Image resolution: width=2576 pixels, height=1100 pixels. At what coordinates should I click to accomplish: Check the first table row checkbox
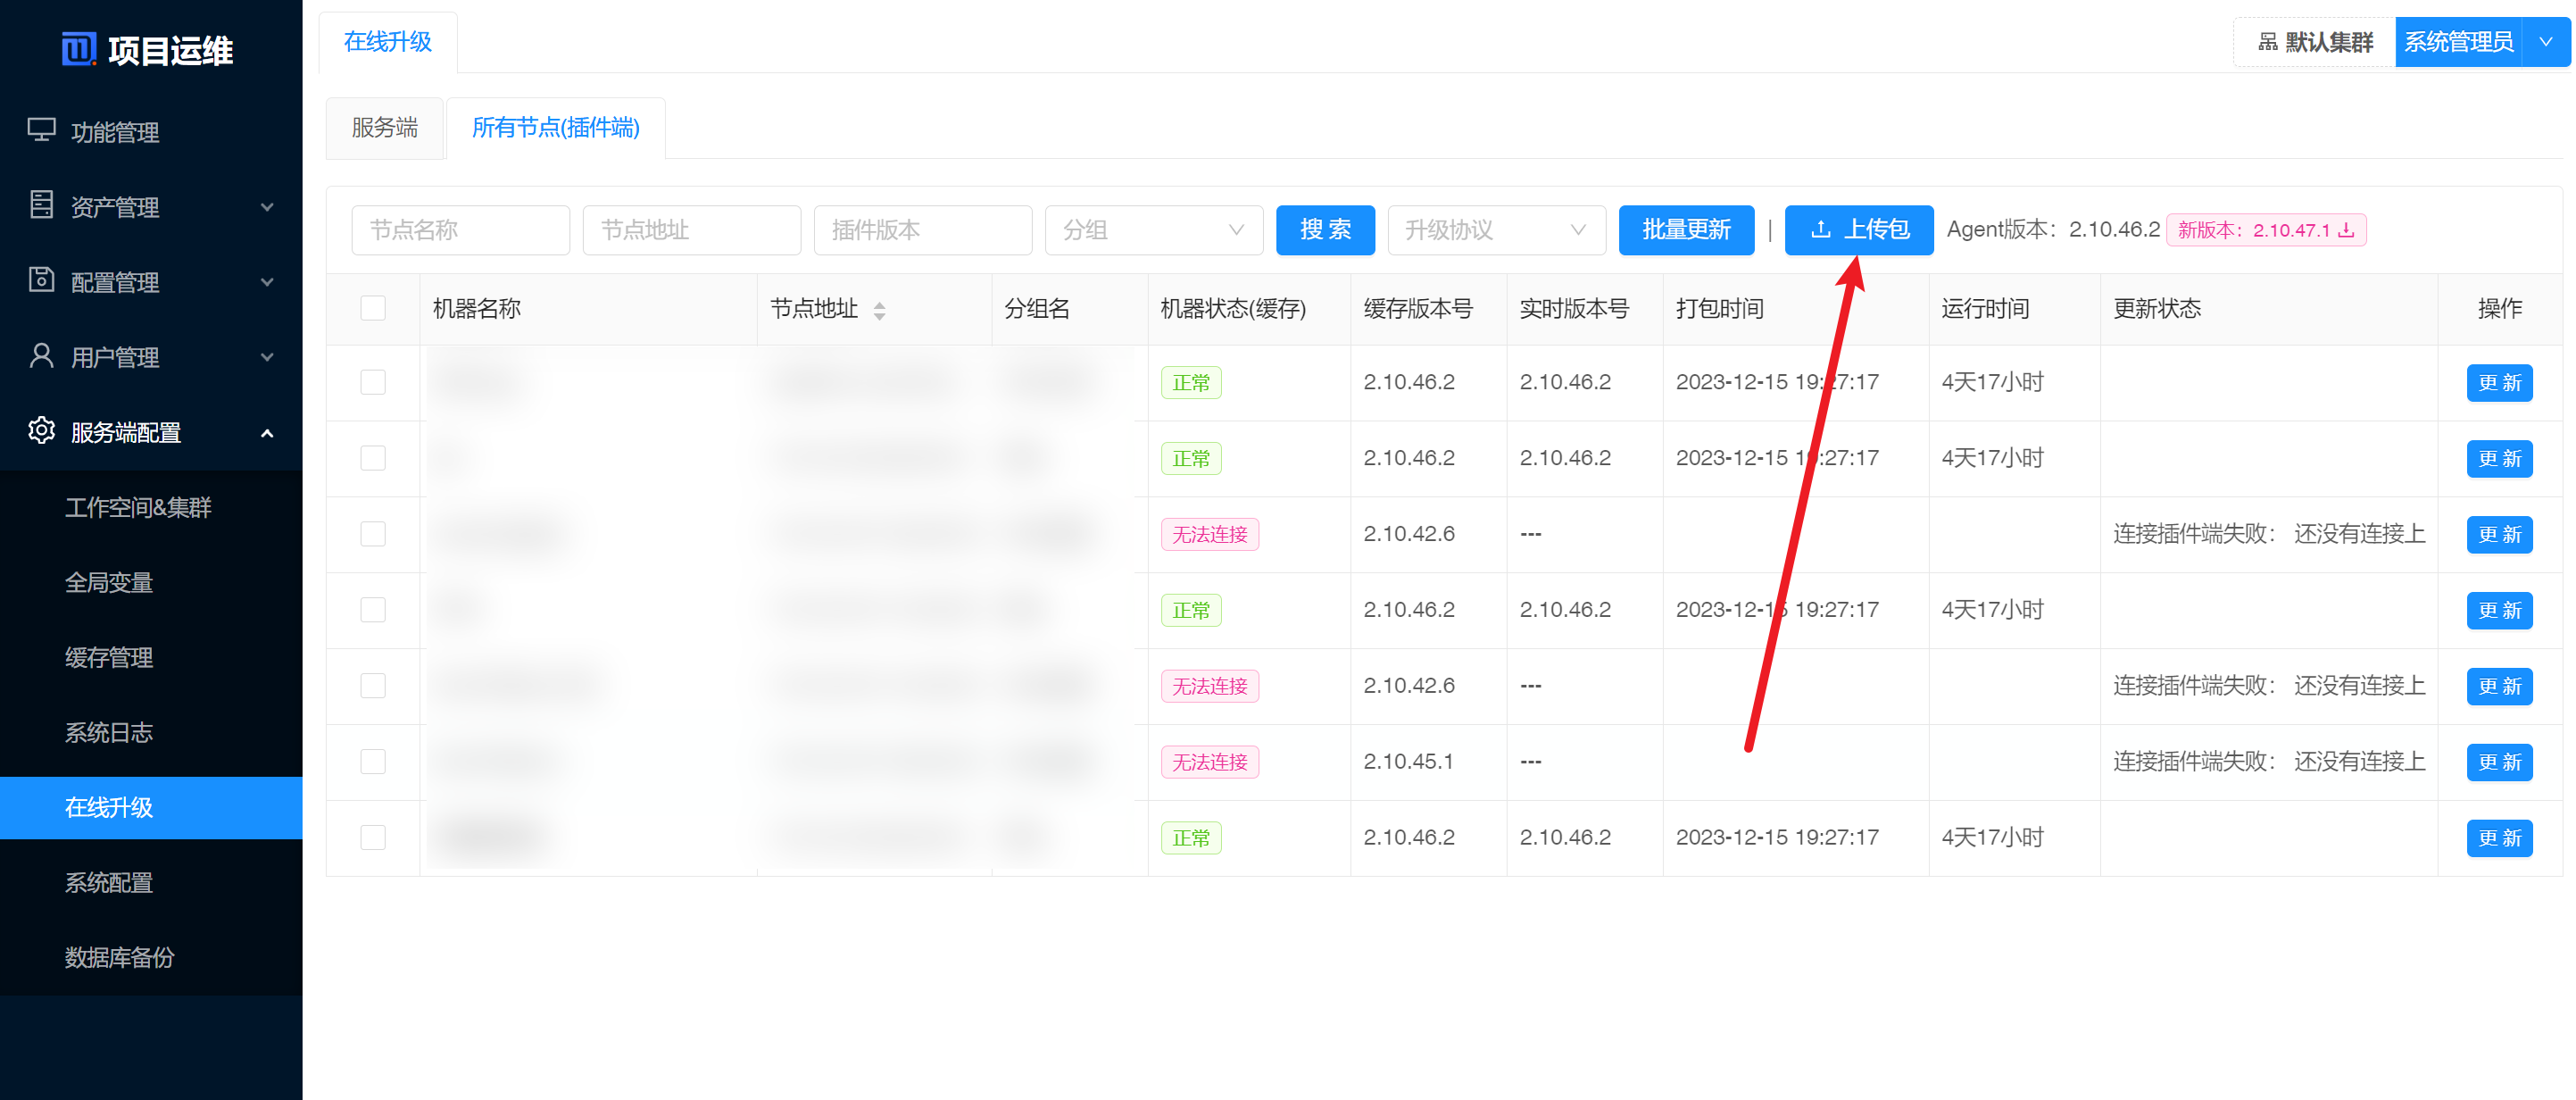pyautogui.click(x=373, y=383)
